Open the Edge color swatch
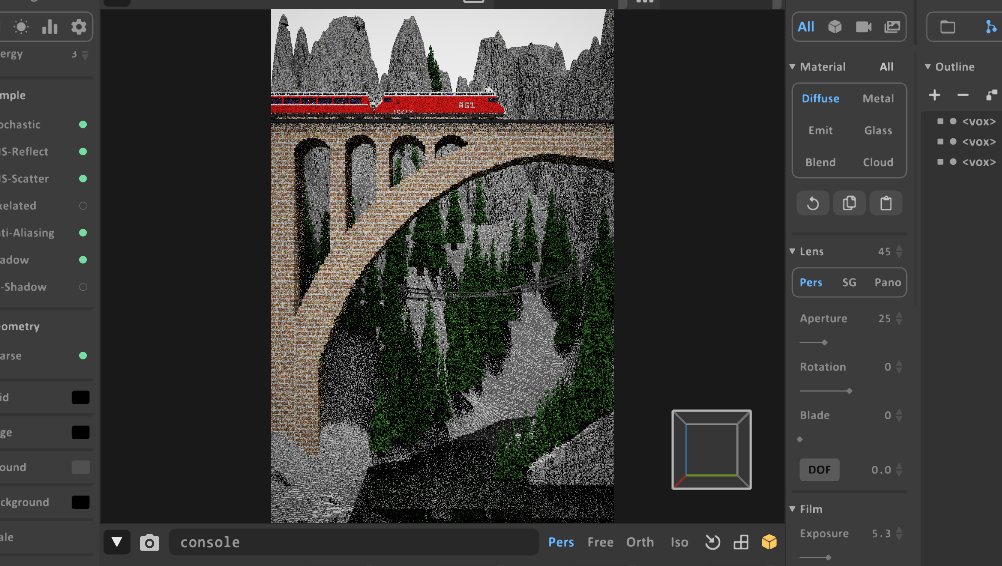 81,432
